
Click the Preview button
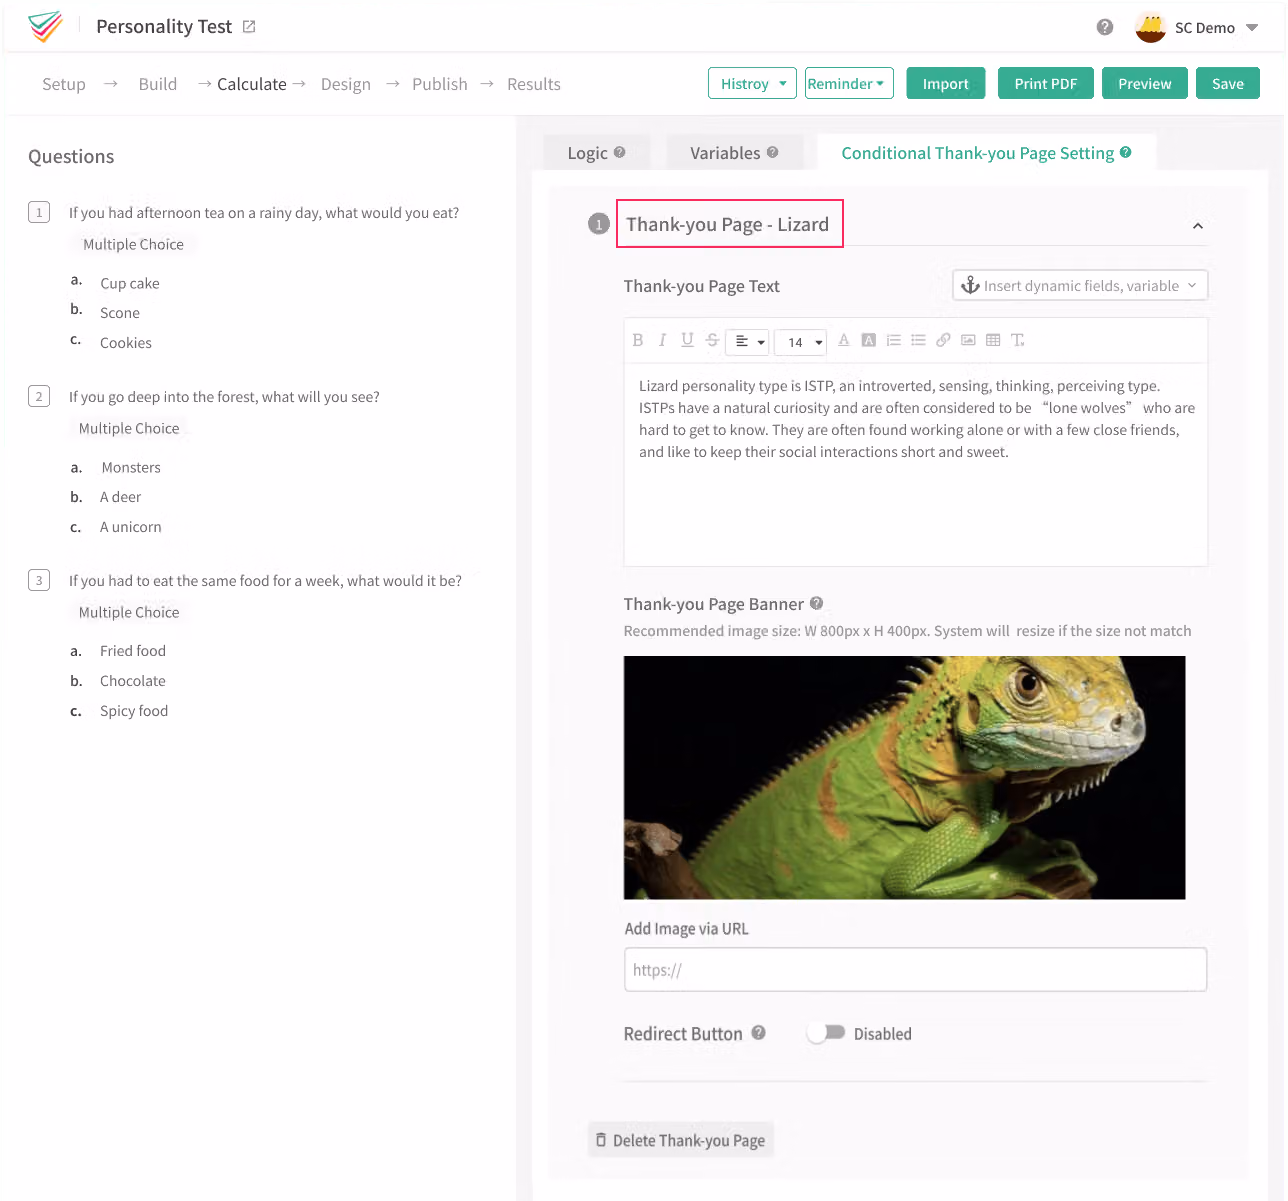[x=1145, y=84]
